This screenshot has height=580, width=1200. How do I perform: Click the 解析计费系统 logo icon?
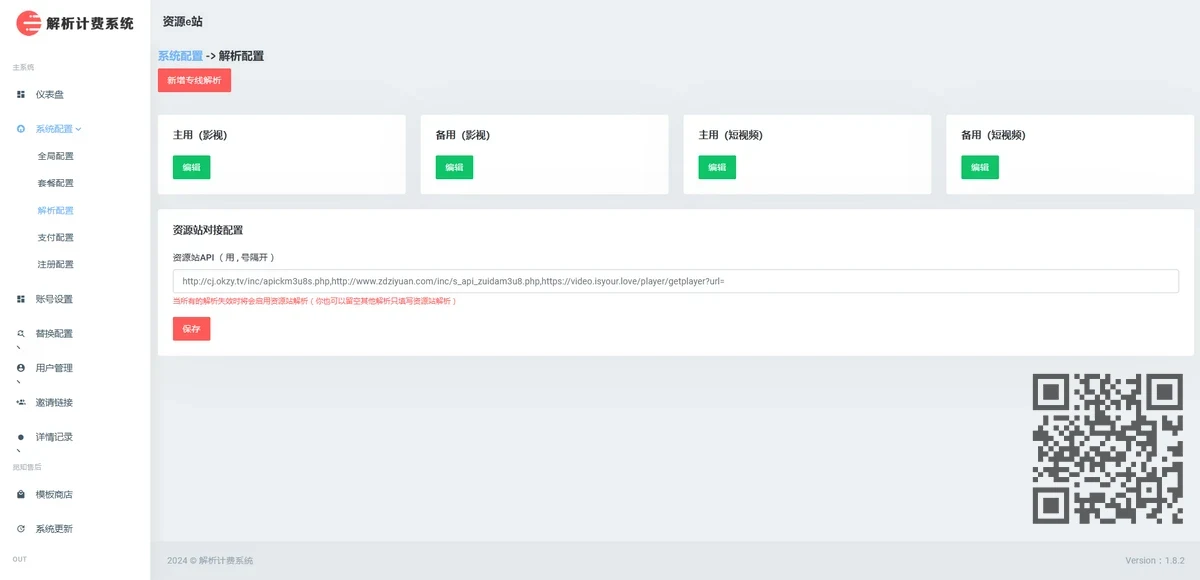[27, 22]
